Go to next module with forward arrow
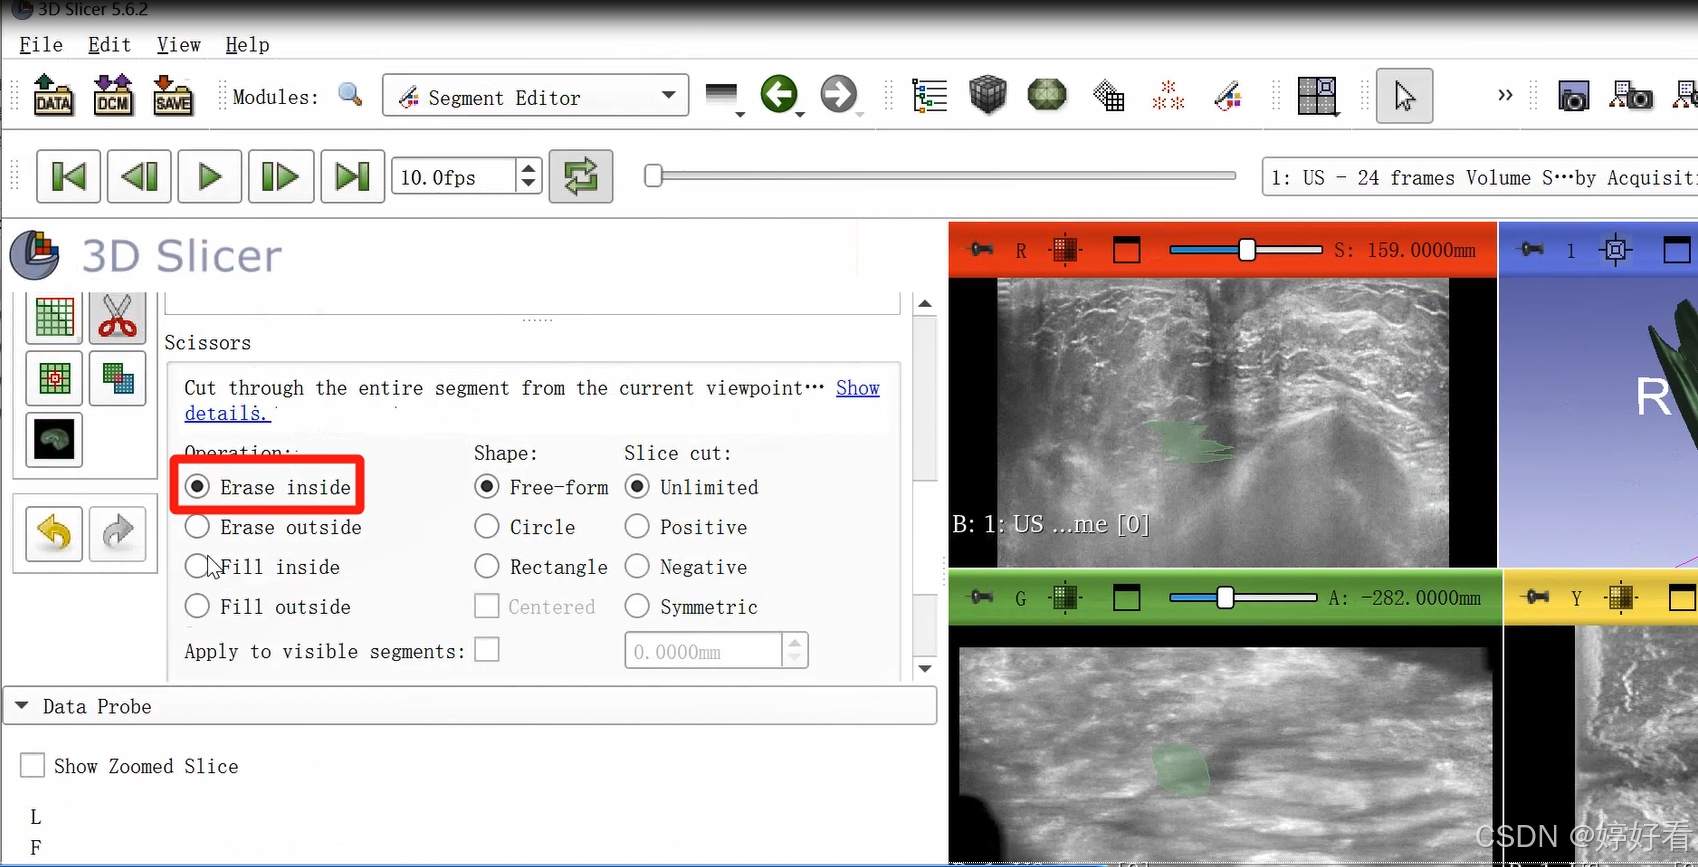 [x=839, y=95]
